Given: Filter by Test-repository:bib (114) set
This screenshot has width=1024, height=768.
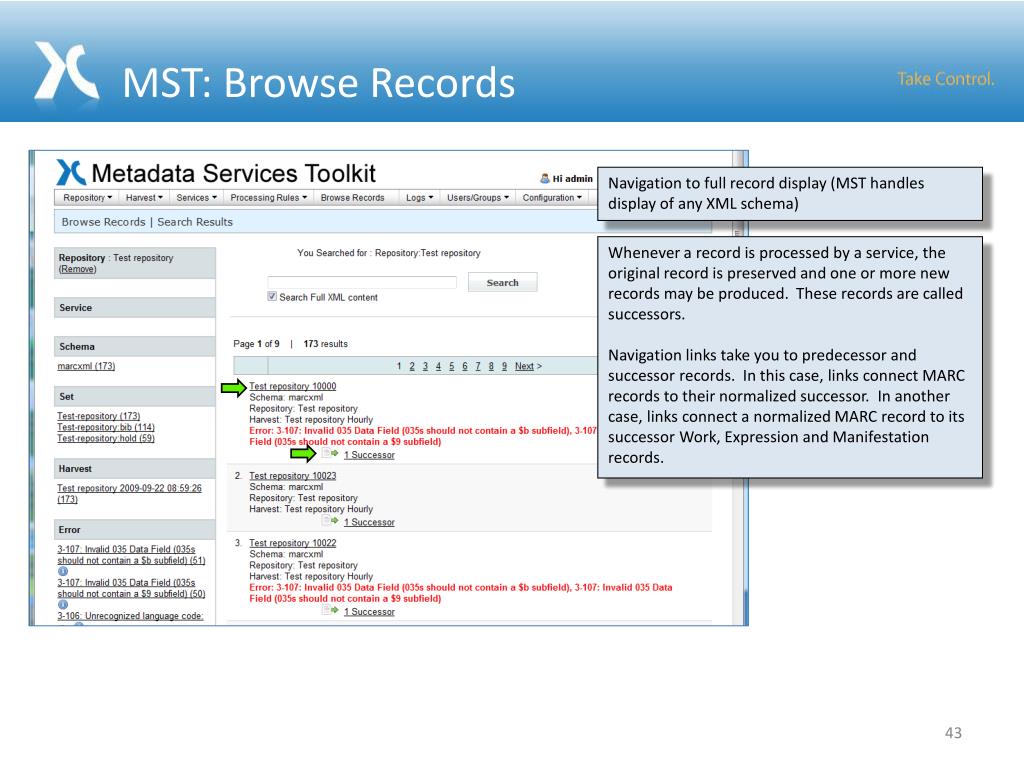Looking at the screenshot, I should (106, 427).
